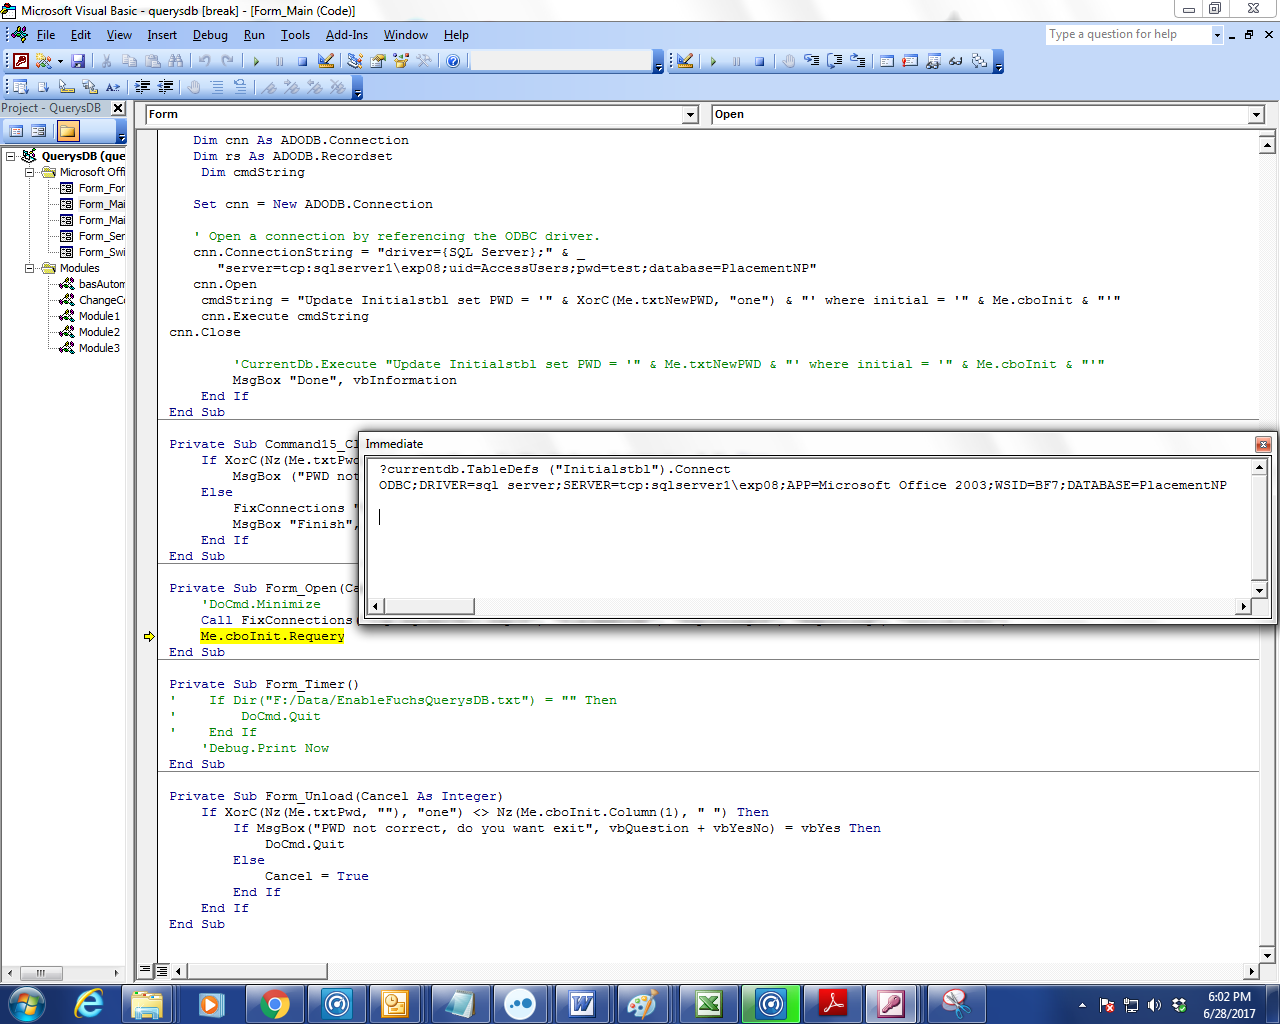Viewport: 1280px width, 1024px height.
Task: Toggle Design Mode on the Standard toolbar
Action: pos(326,61)
